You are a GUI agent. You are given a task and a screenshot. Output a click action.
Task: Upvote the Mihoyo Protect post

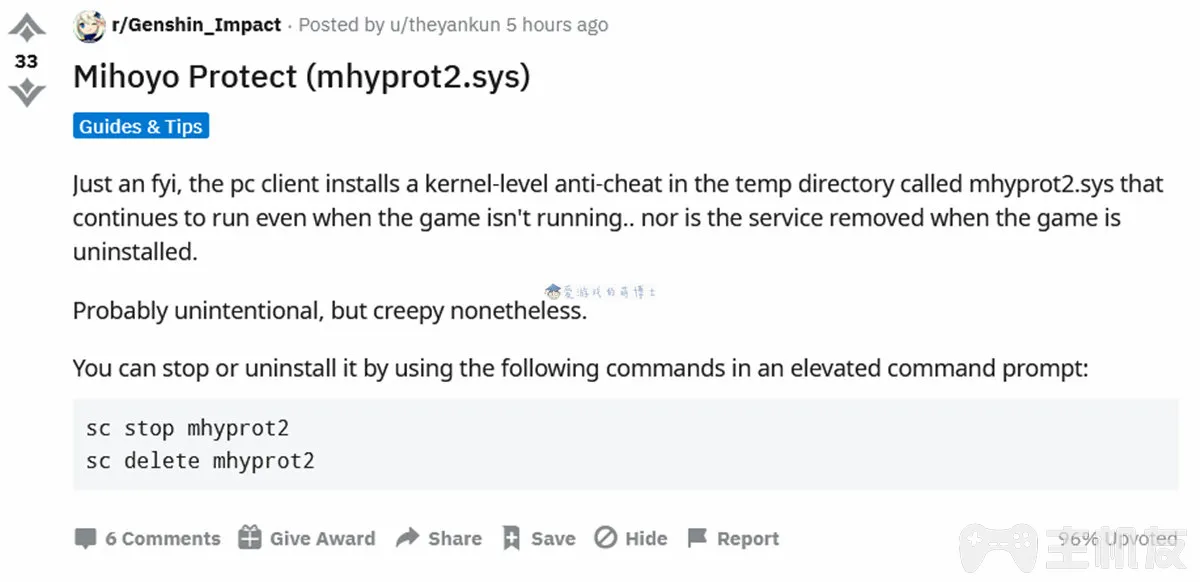[26, 27]
